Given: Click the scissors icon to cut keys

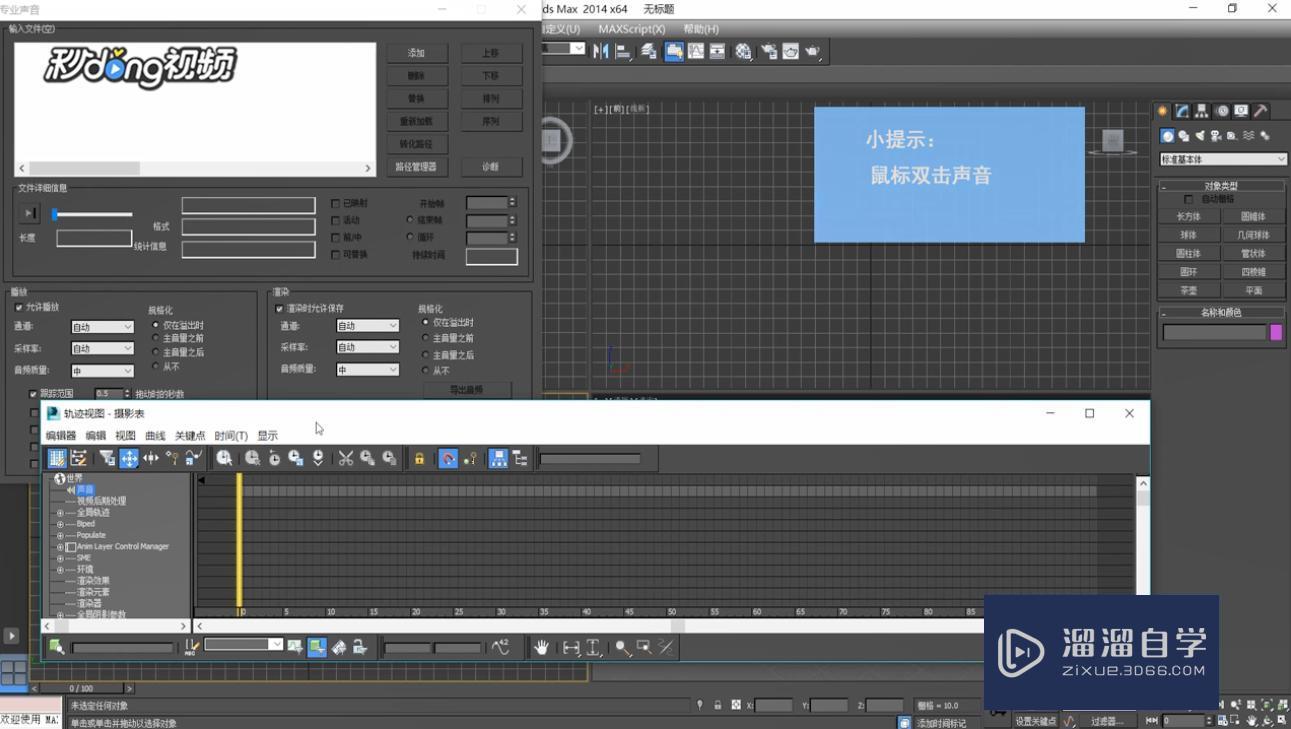Looking at the screenshot, I should point(347,458).
